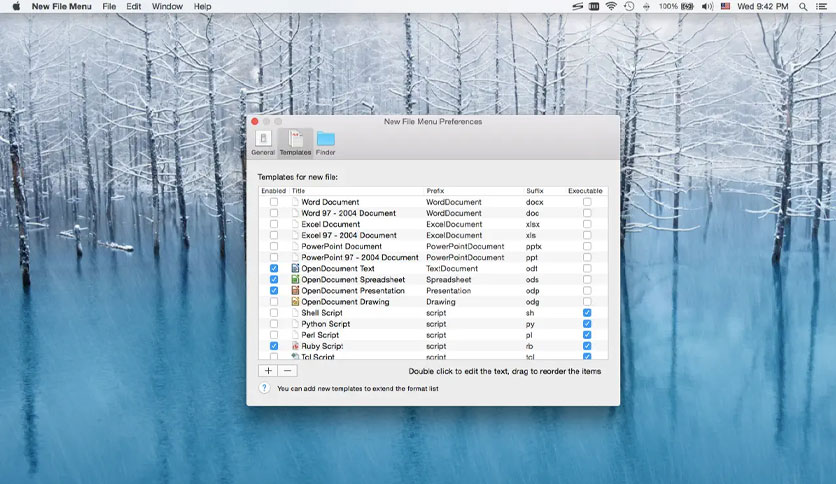
Task: Click the Suffix column header
Action: click(x=535, y=191)
